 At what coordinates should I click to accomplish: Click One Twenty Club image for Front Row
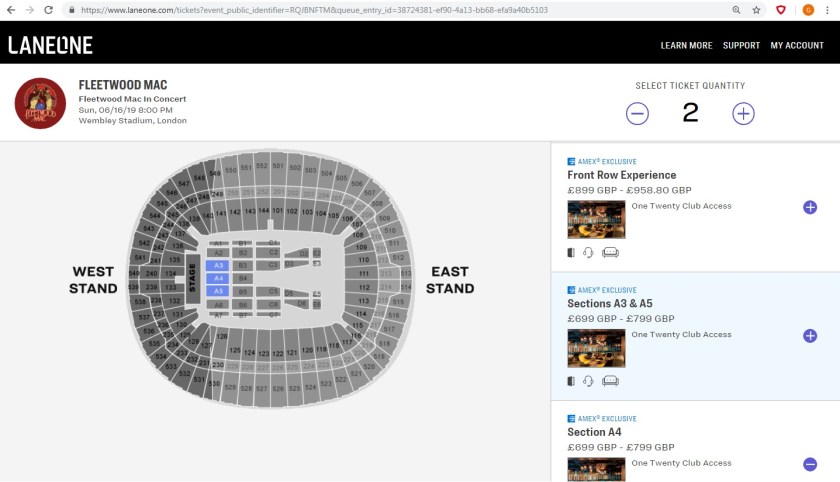[596, 219]
